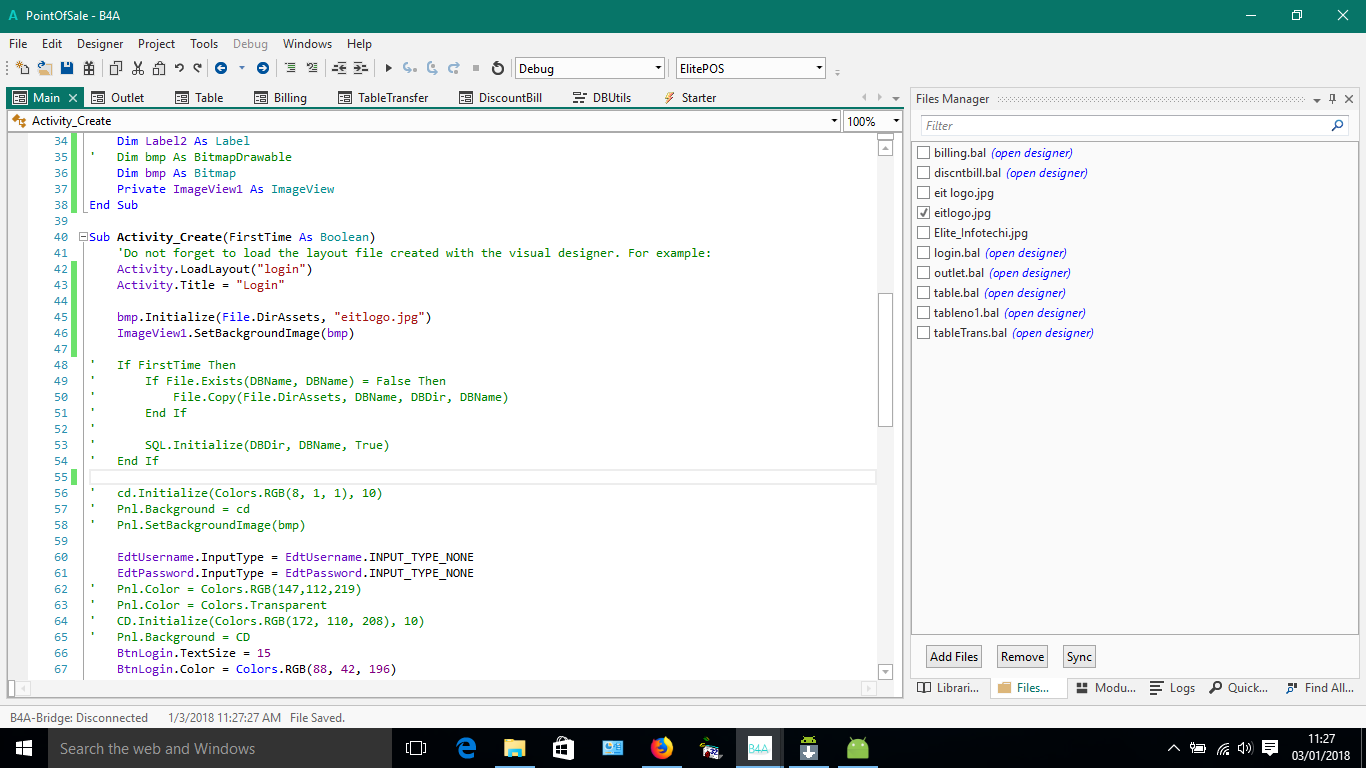This screenshot has width=1366, height=768.
Task: Click the Cut scissors icon
Action: 137,68
